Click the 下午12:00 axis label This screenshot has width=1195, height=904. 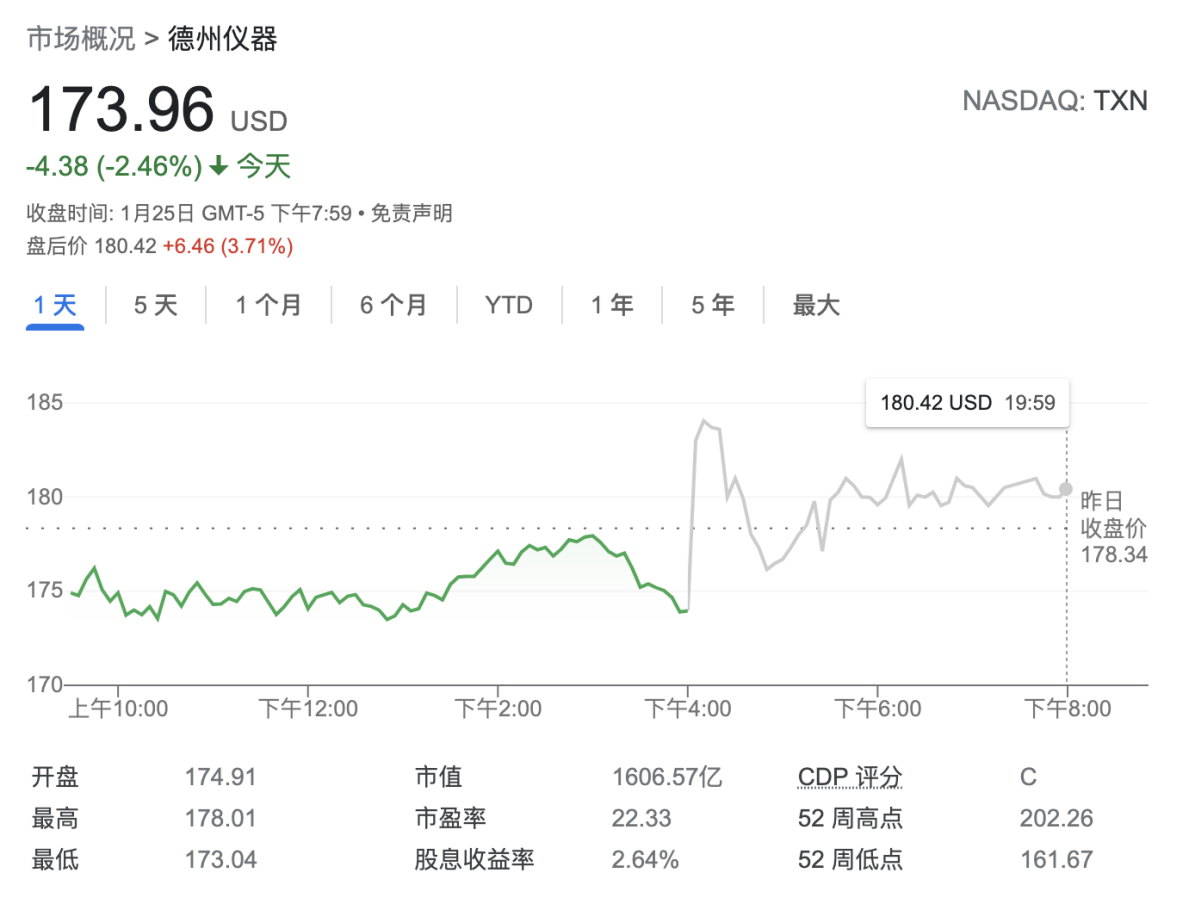[308, 709]
